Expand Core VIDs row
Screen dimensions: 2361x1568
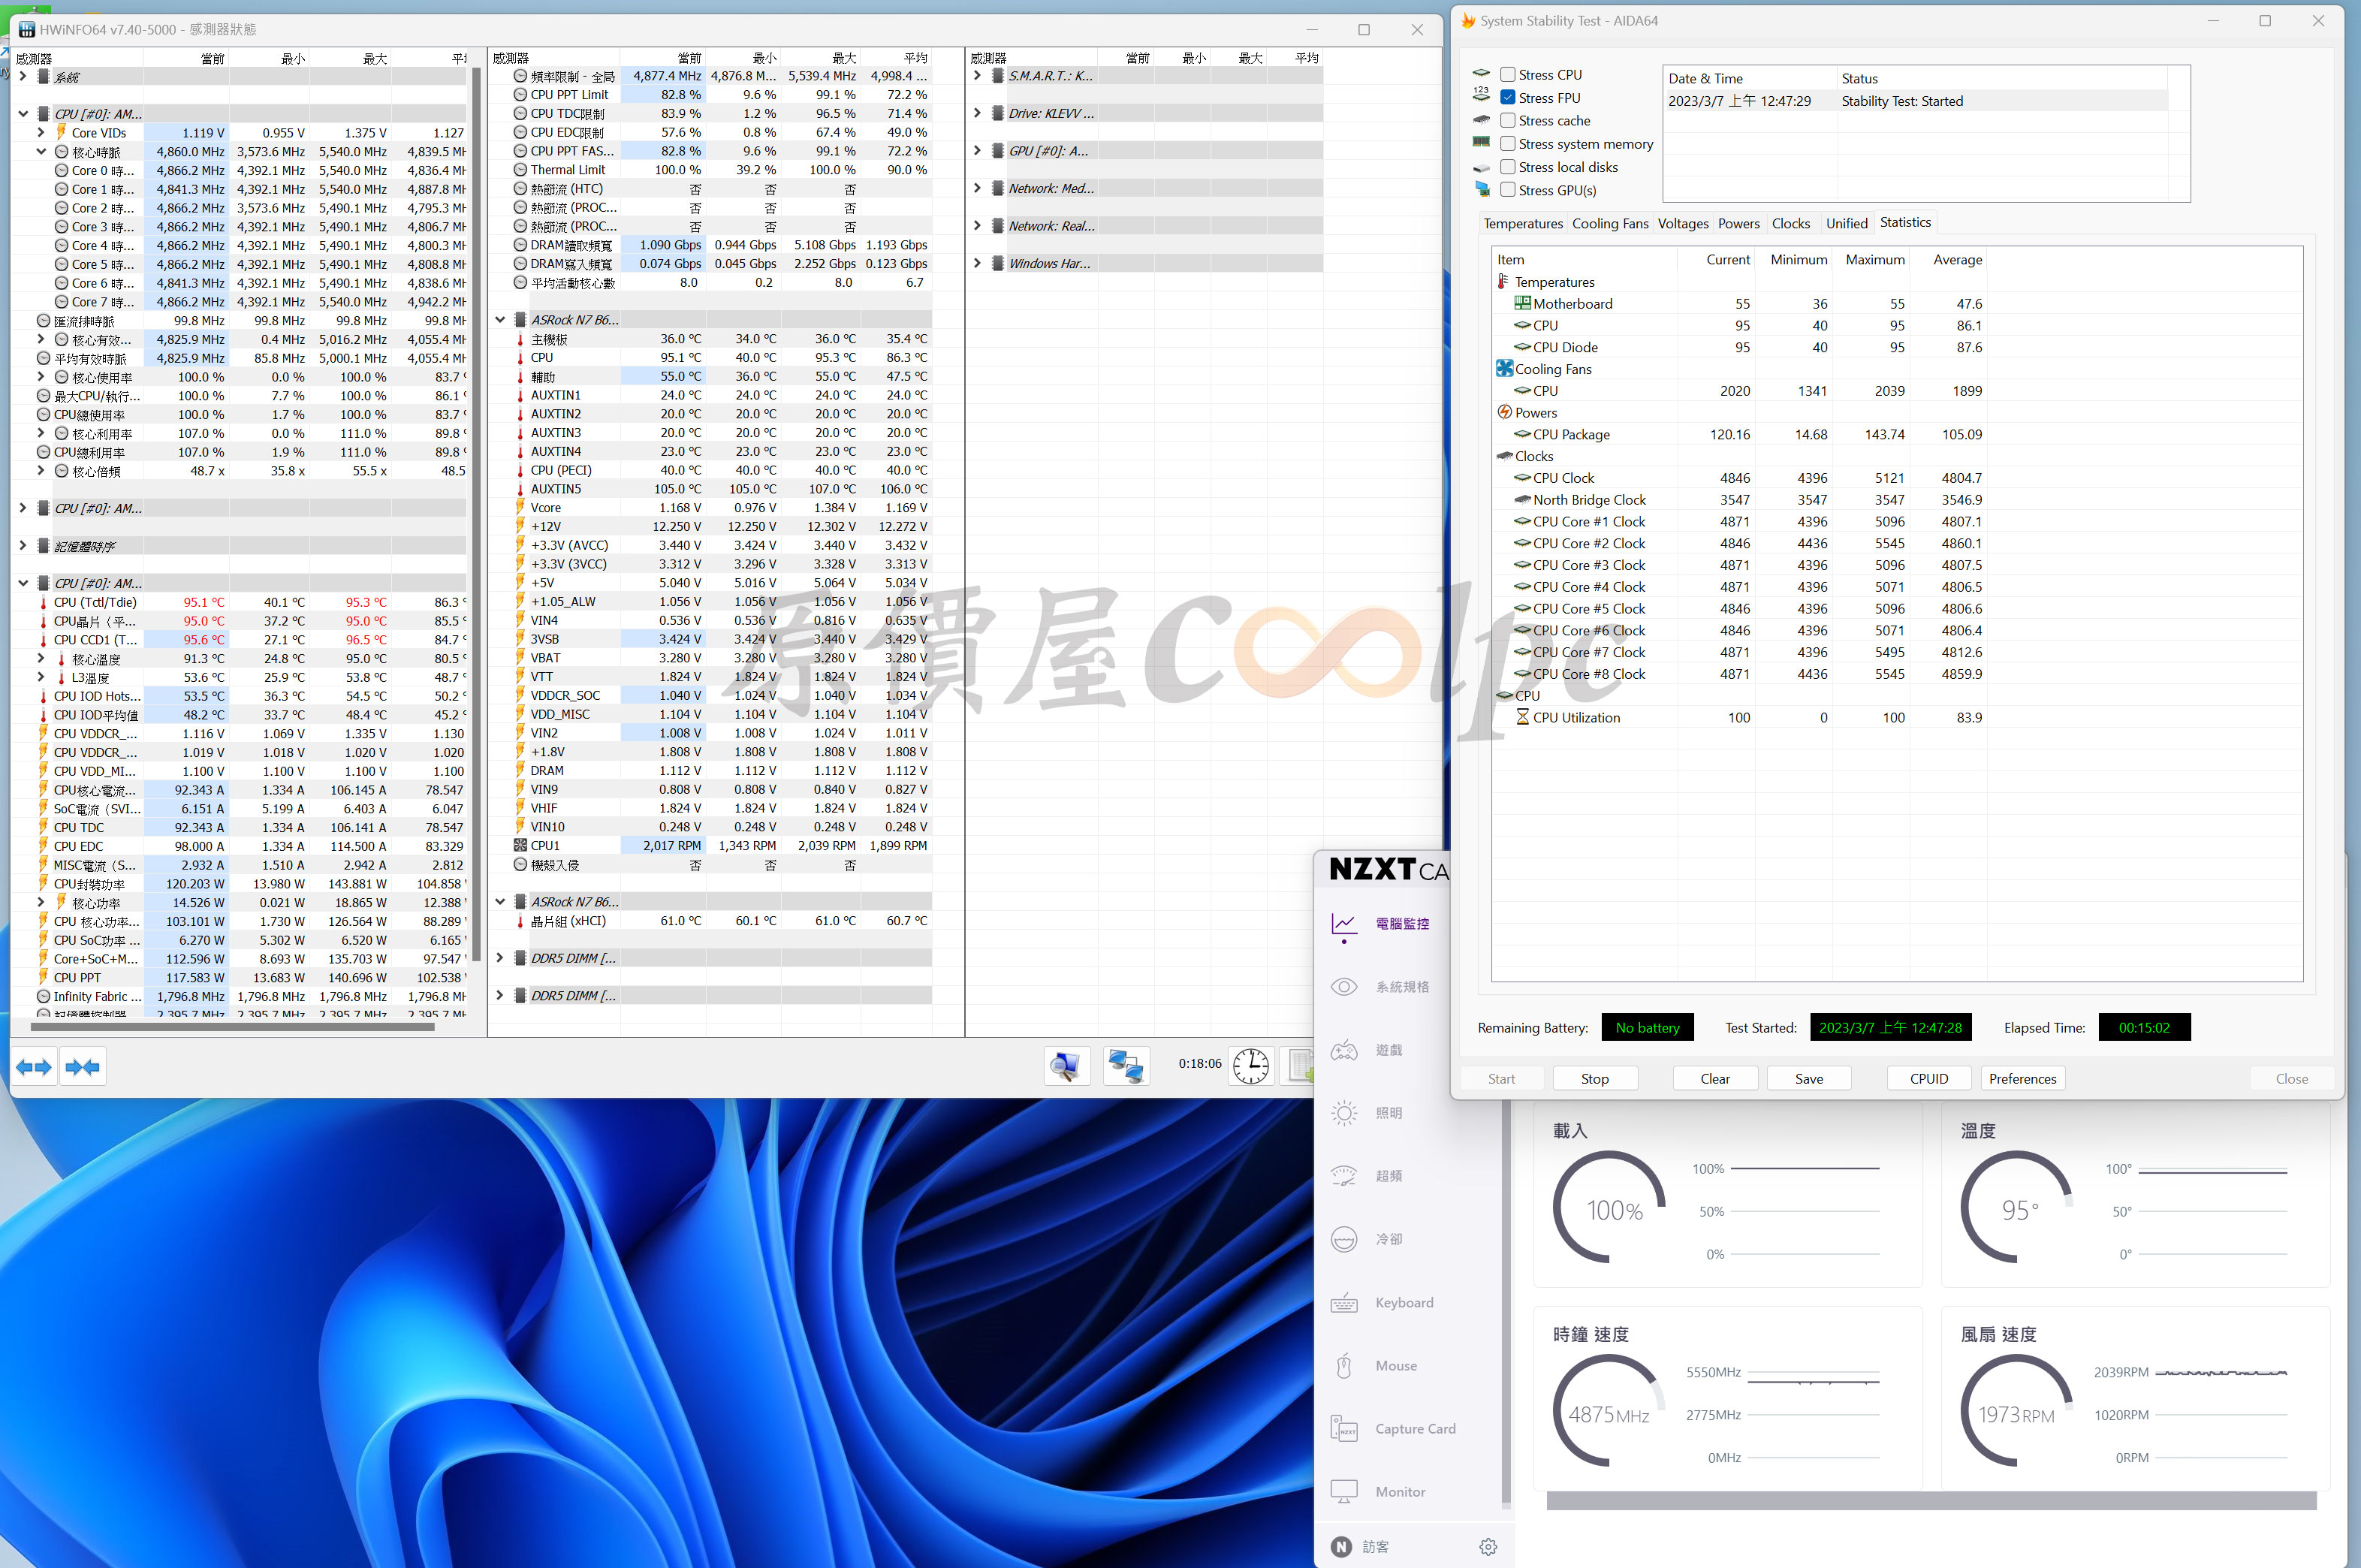coord(41,132)
